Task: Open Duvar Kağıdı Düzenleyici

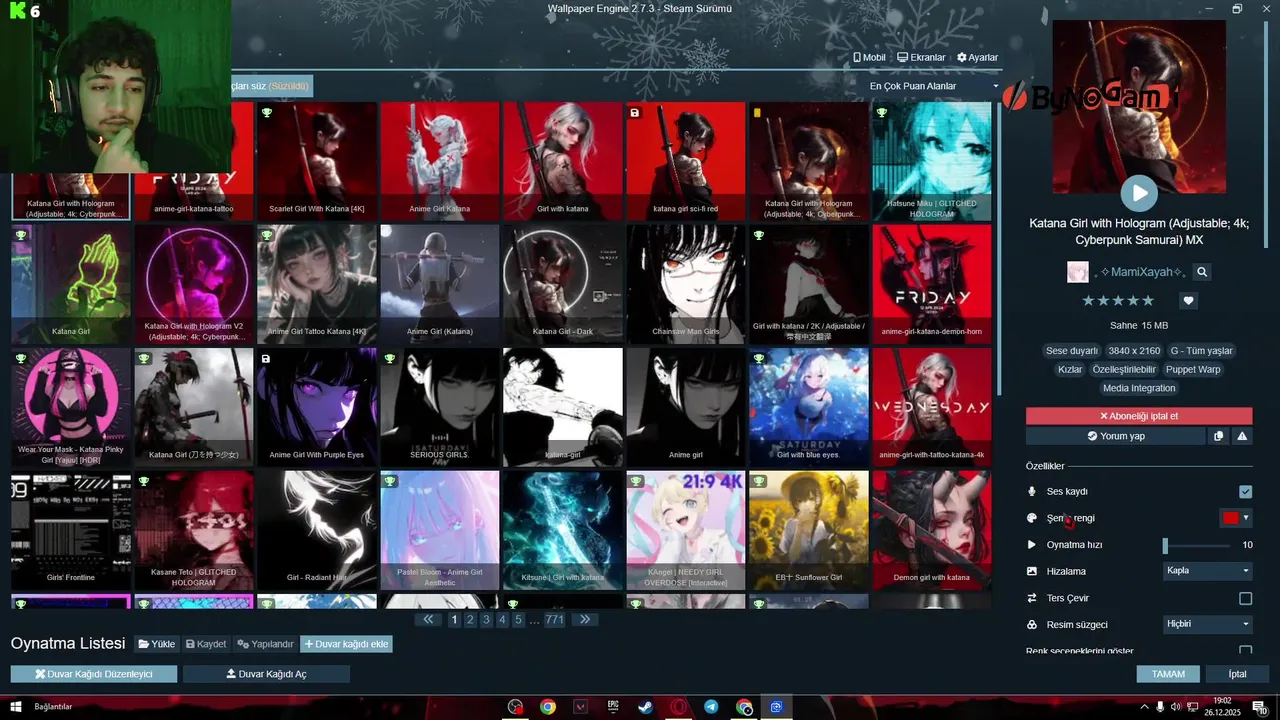Action: coord(94,674)
